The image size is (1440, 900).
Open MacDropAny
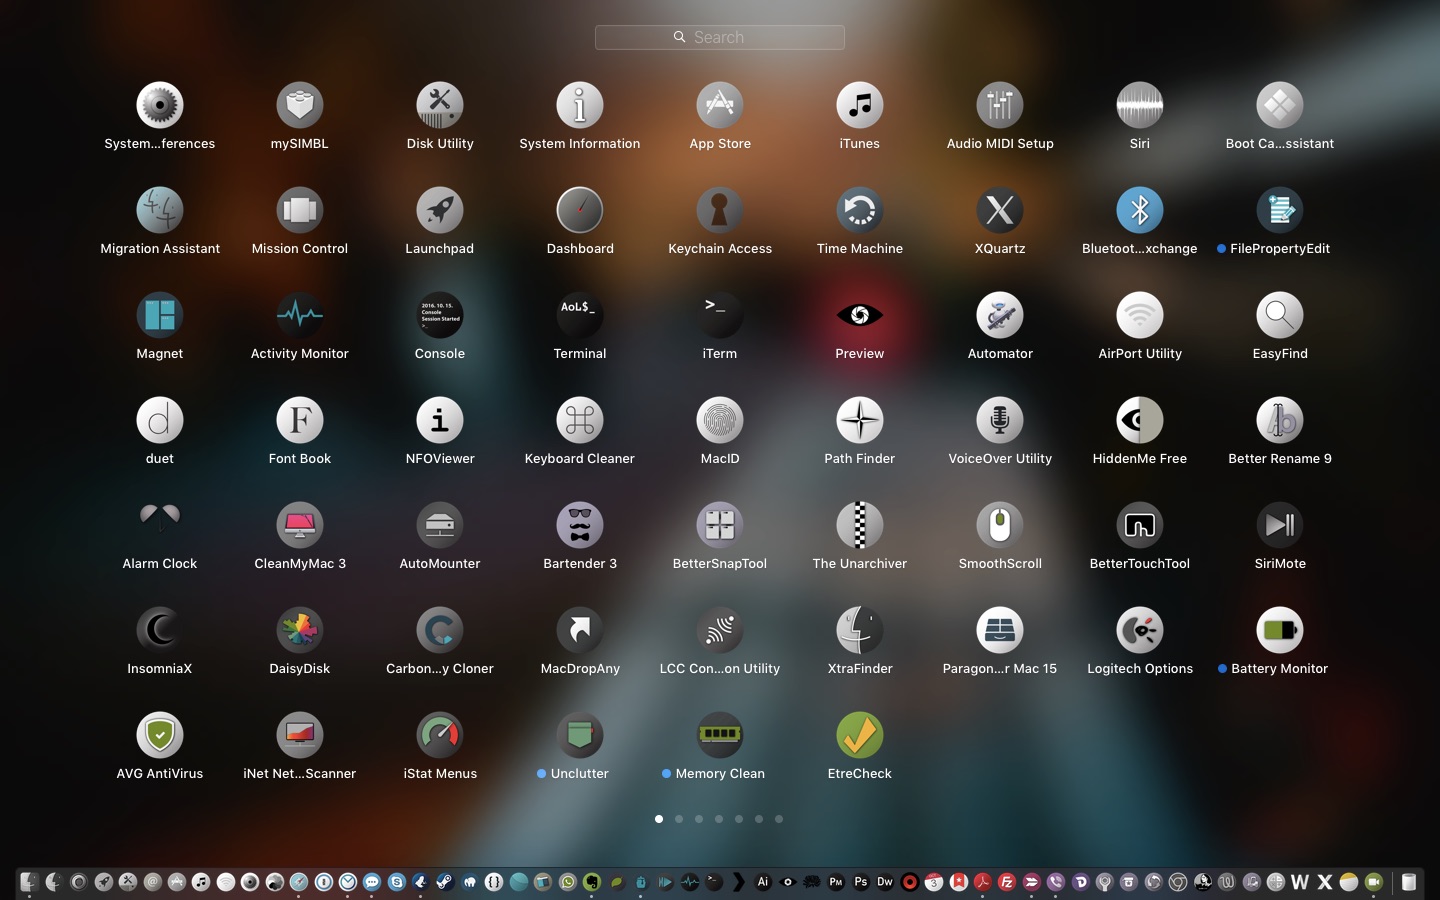click(x=580, y=630)
